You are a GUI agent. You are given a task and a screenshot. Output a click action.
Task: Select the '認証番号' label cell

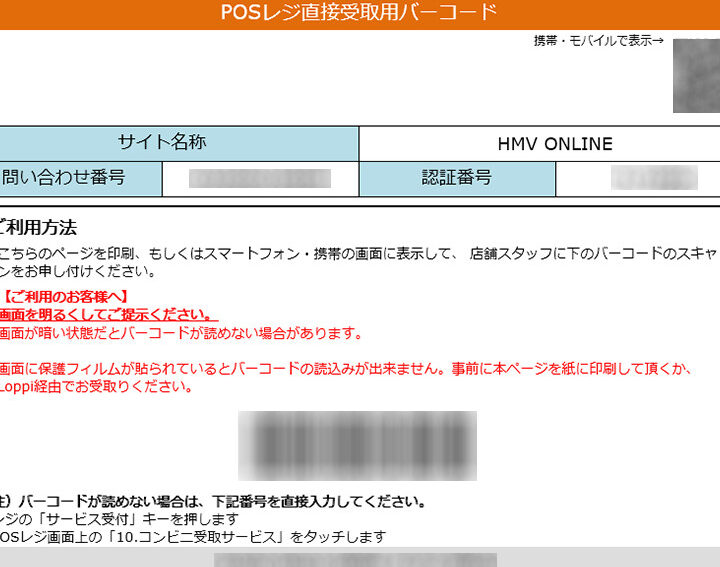tap(457, 179)
